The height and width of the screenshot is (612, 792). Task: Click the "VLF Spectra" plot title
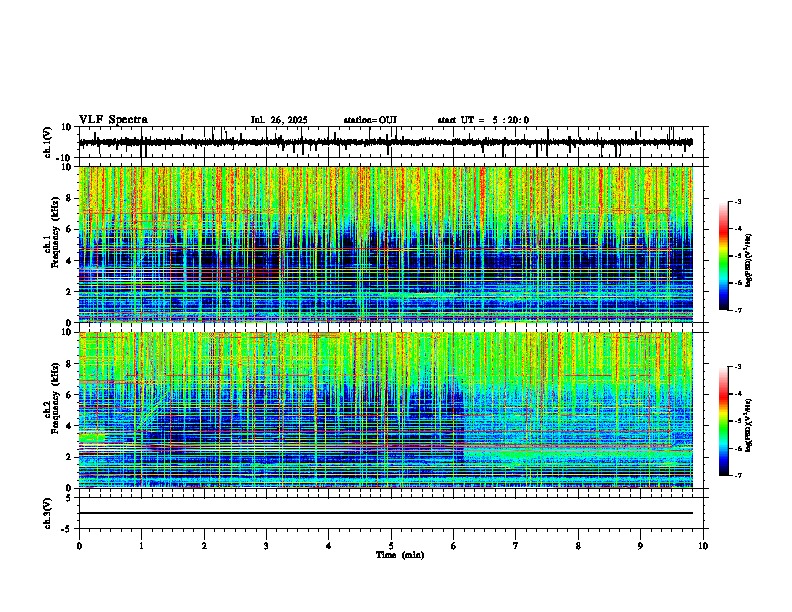click(x=113, y=120)
